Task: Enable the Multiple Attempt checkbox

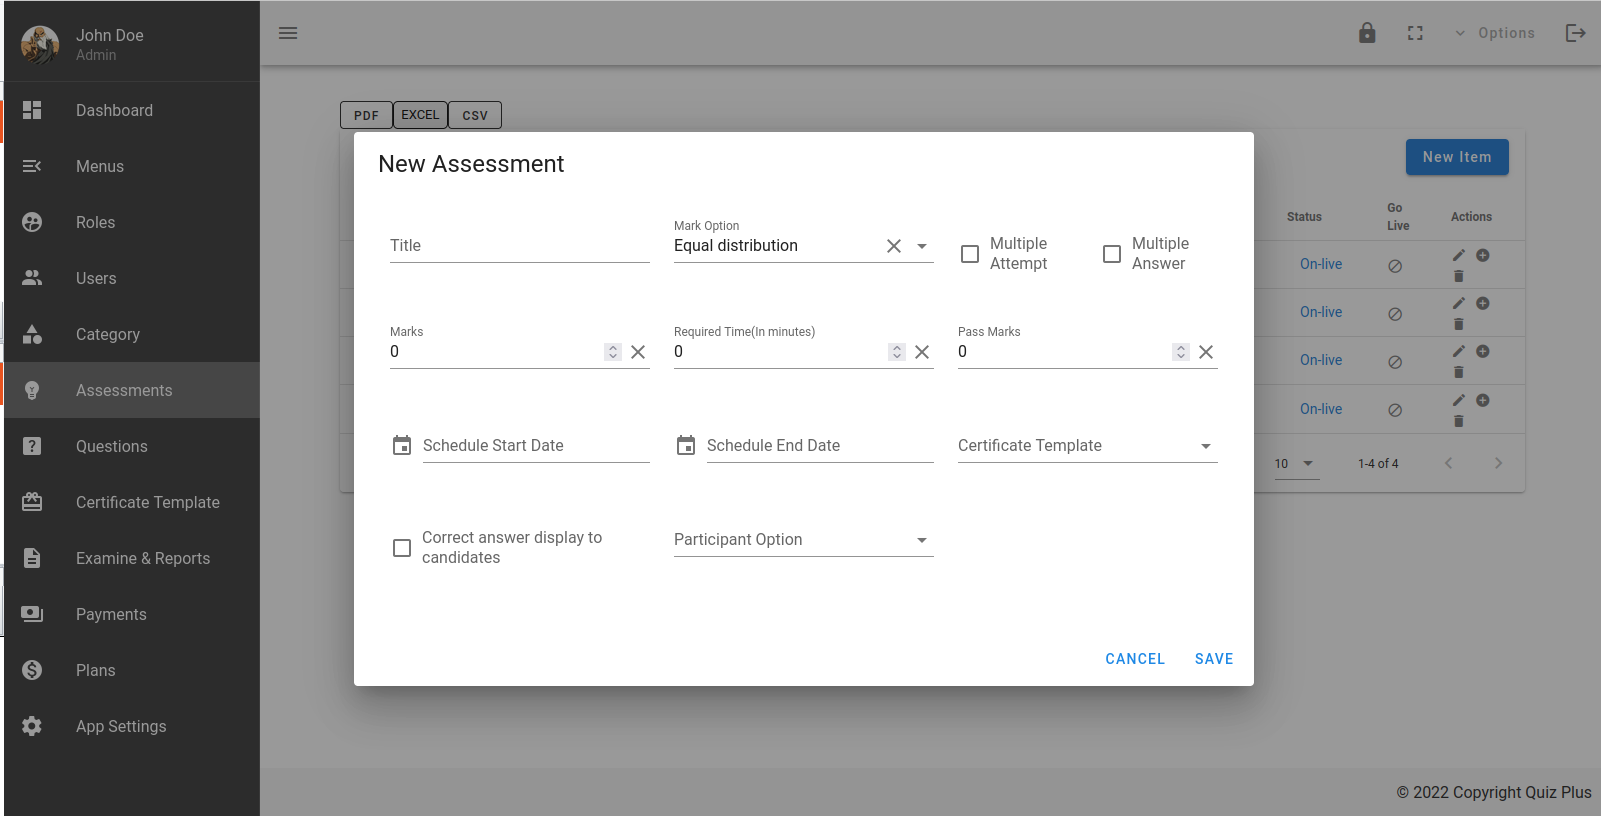Action: pos(970,254)
